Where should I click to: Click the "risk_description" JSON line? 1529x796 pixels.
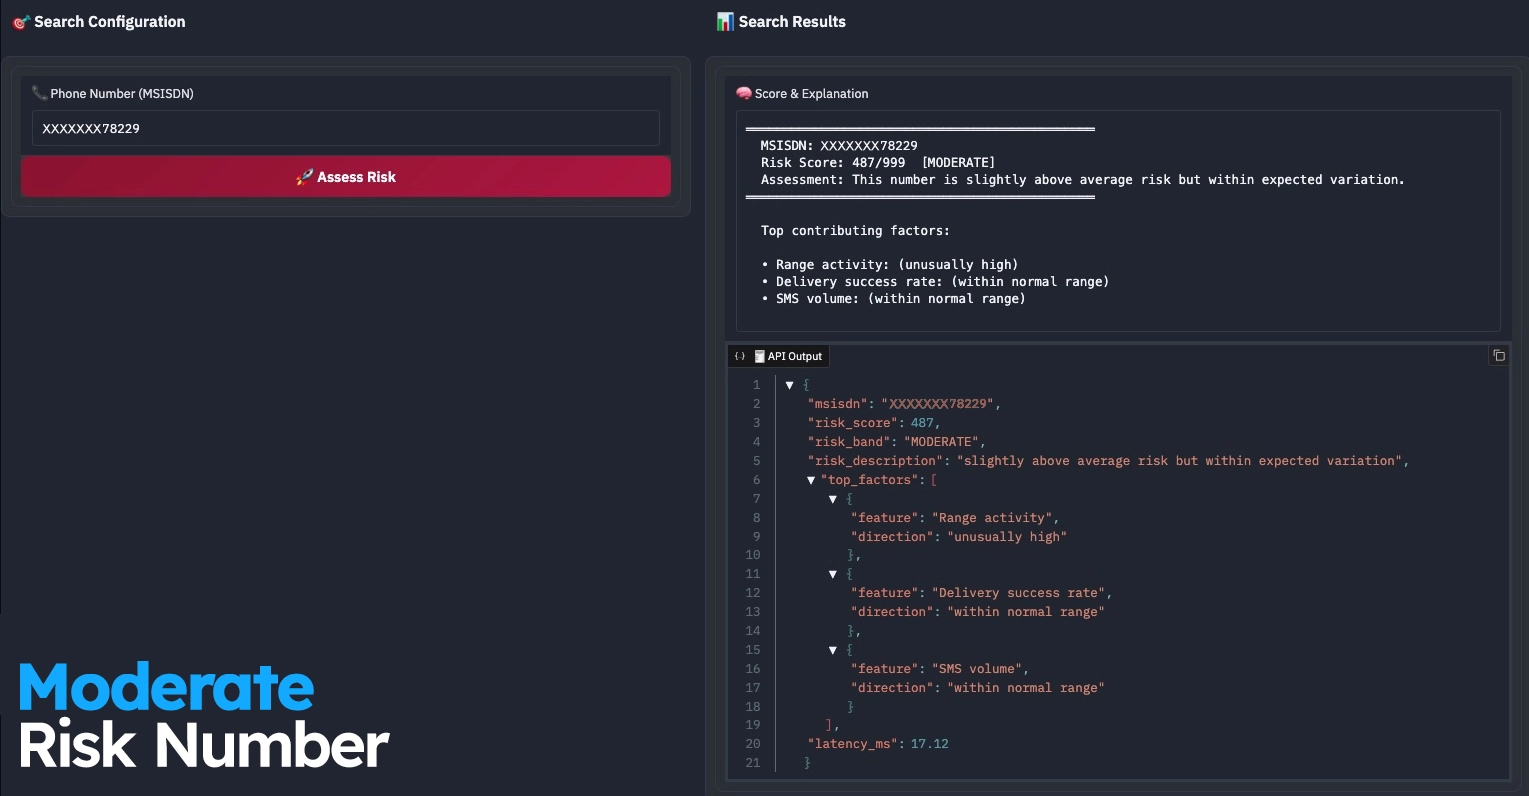pyautogui.click(x=1108, y=461)
